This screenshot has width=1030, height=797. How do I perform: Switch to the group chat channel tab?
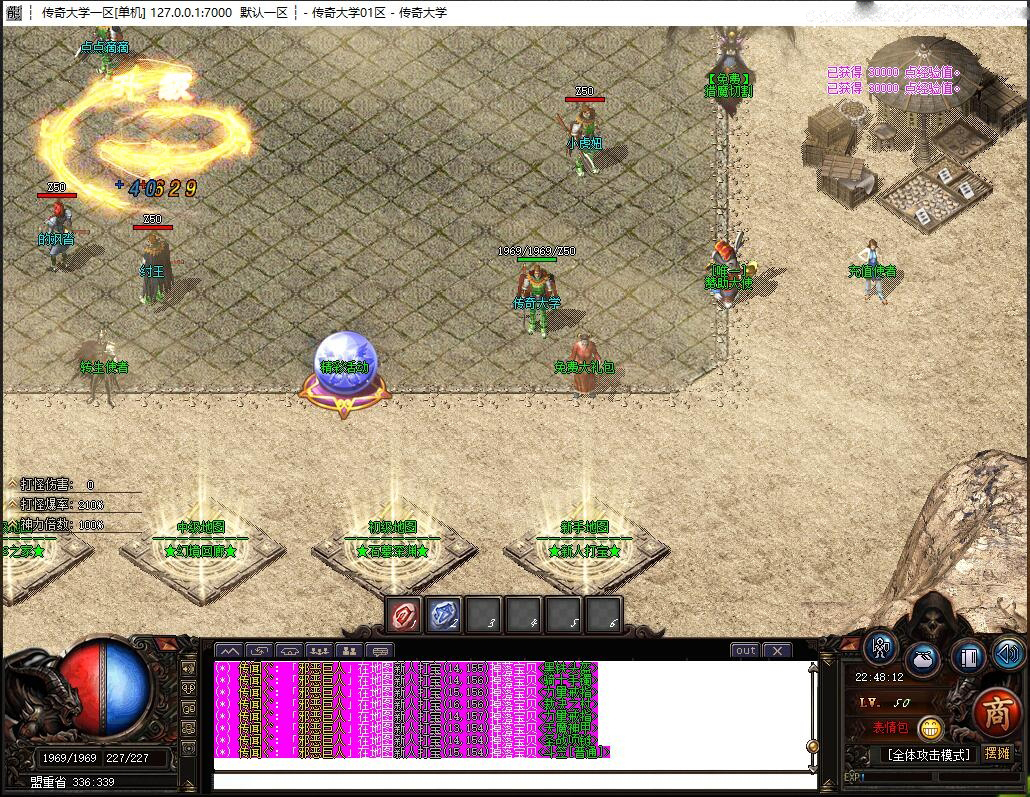(x=320, y=651)
